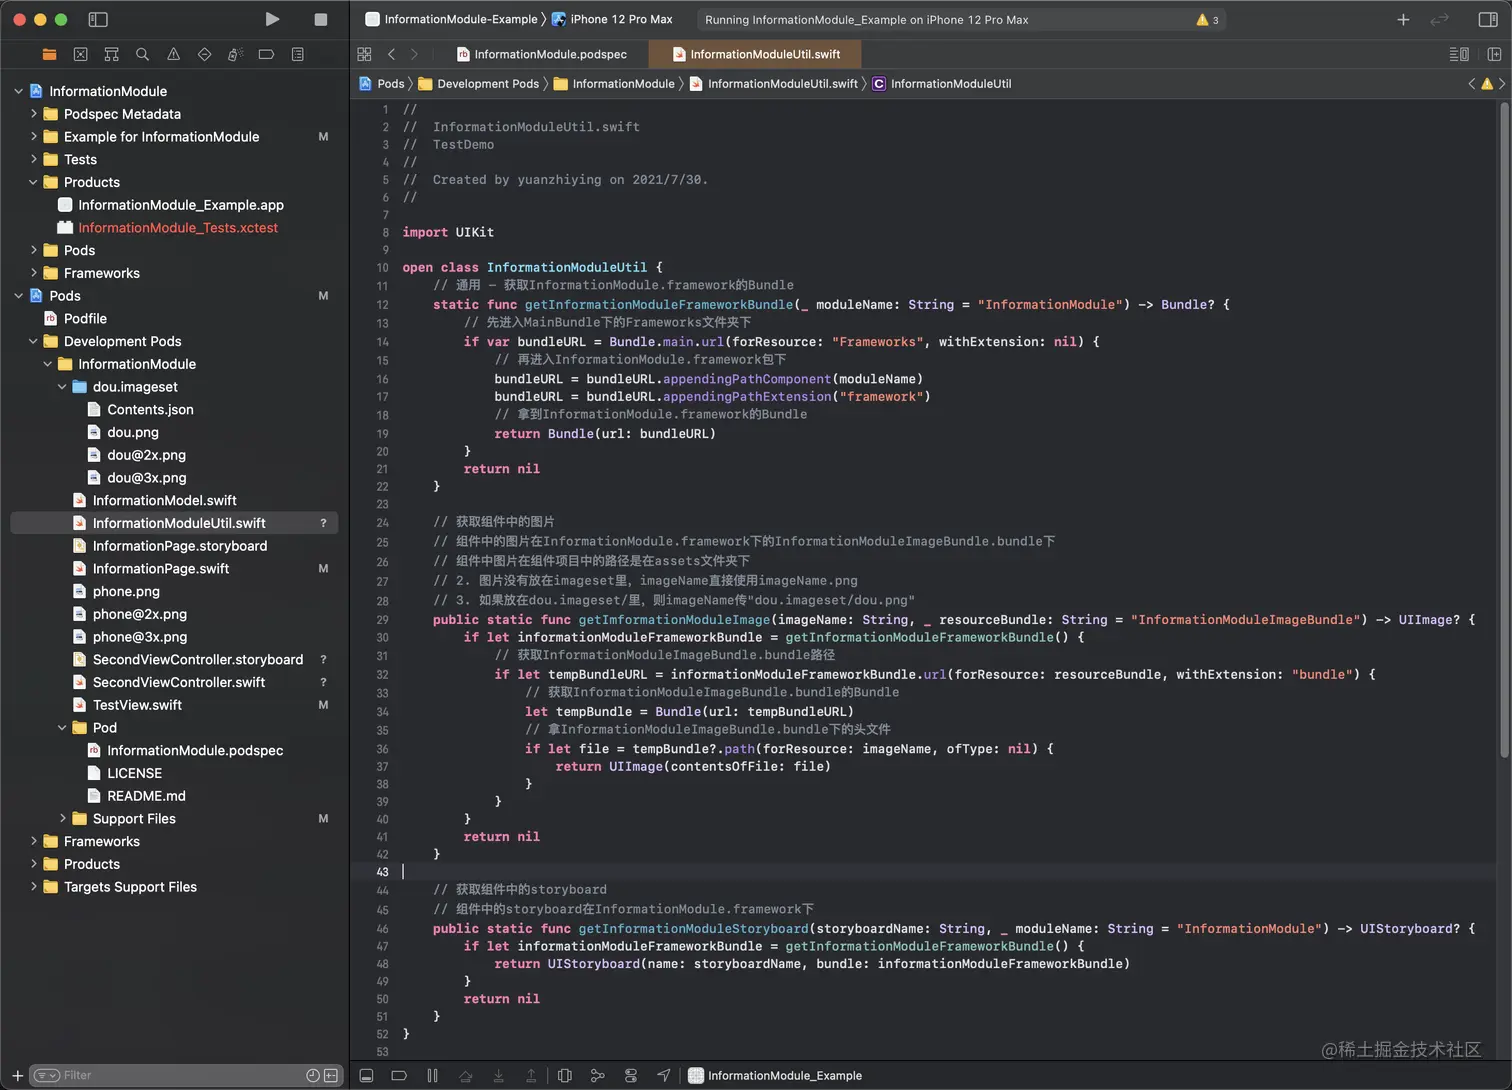Open the Find navigator magnifier icon
This screenshot has height=1090, width=1512.
(x=142, y=54)
